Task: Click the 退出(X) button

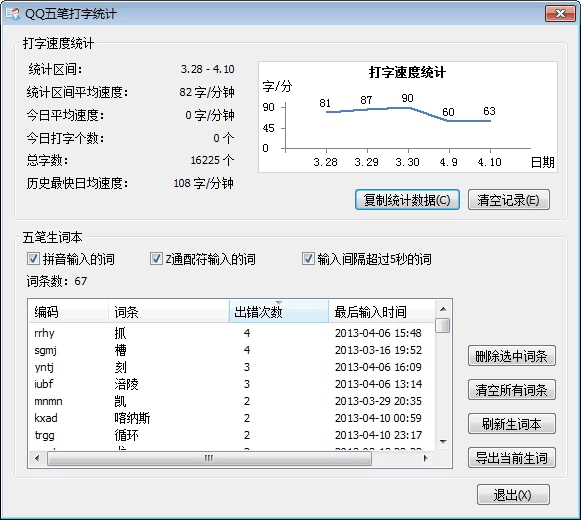Action: pos(513,494)
